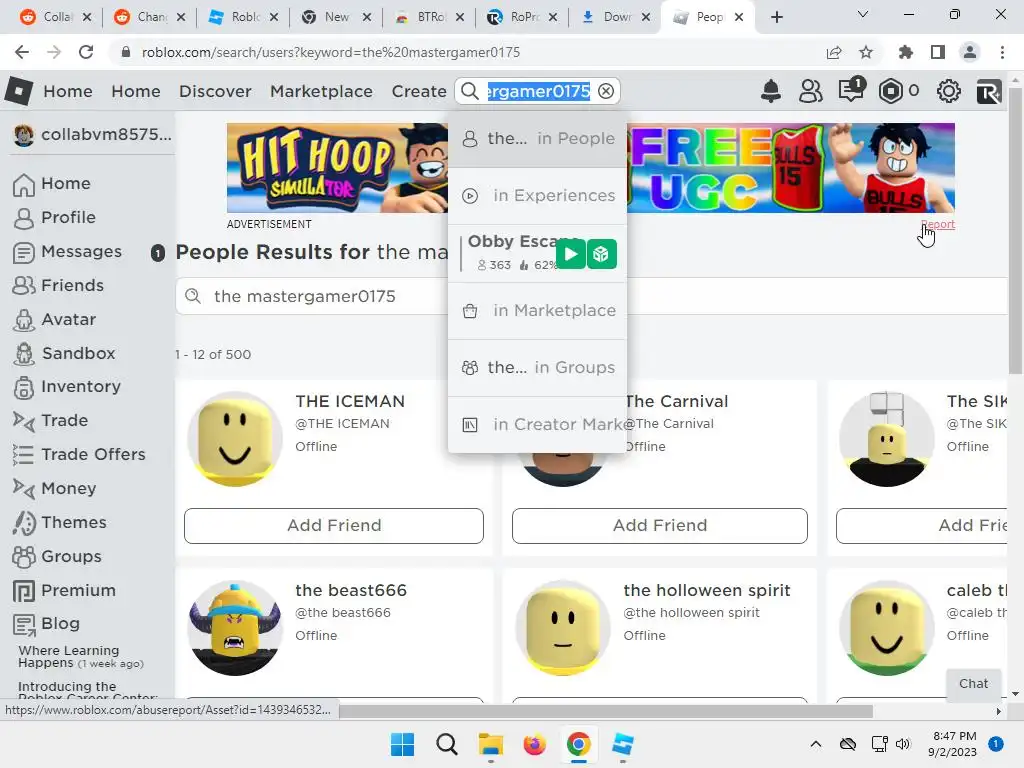This screenshot has height=768, width=1024.
Task: Open the beast666 avatar thumbnail
Action: 234,628
